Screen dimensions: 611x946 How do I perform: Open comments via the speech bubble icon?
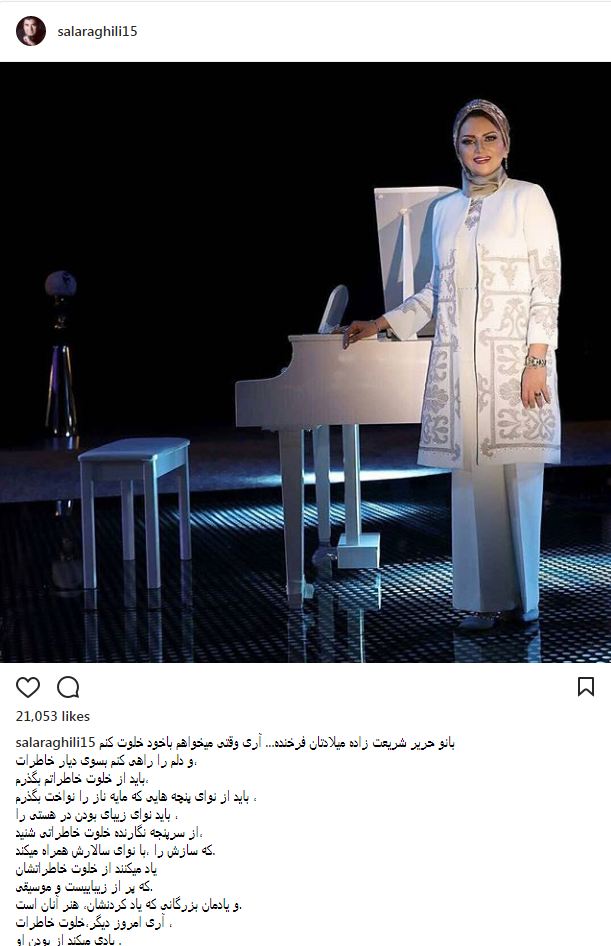click(68, 687)
